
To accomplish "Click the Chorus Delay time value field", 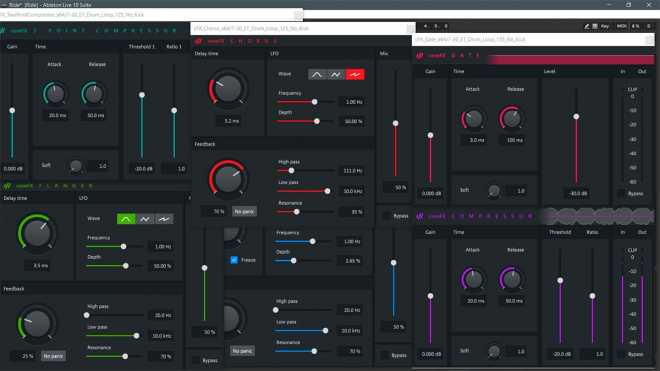I will (231, 121).
